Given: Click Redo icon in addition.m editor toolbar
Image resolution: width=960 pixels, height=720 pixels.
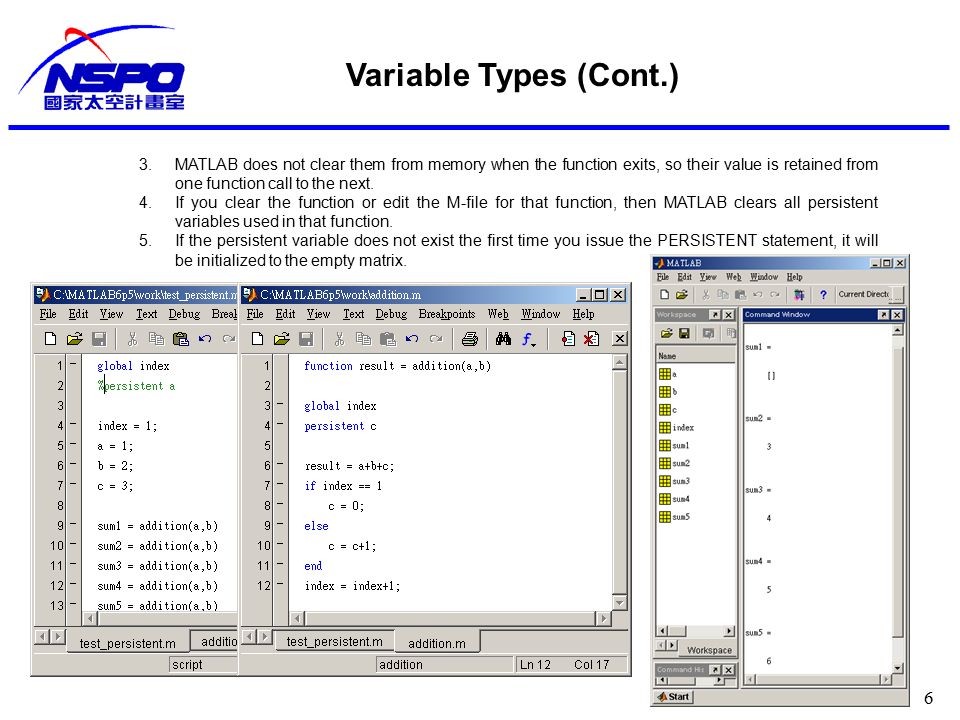Looking at the screenshot, I should pos(436,339).
